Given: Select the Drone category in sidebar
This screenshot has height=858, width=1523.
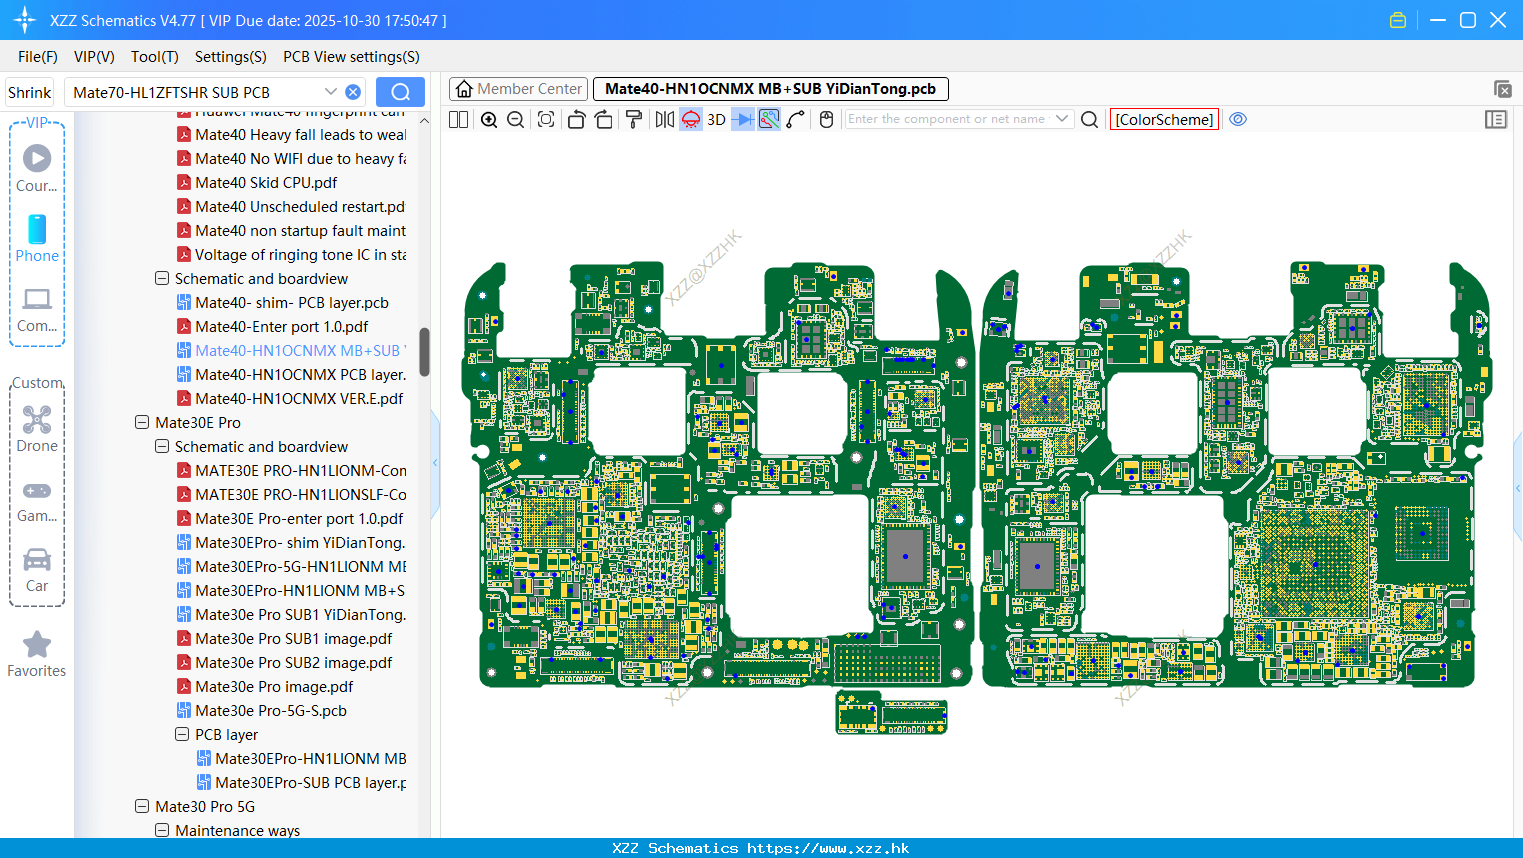Looking at the screenshot, I should [37, 429].
